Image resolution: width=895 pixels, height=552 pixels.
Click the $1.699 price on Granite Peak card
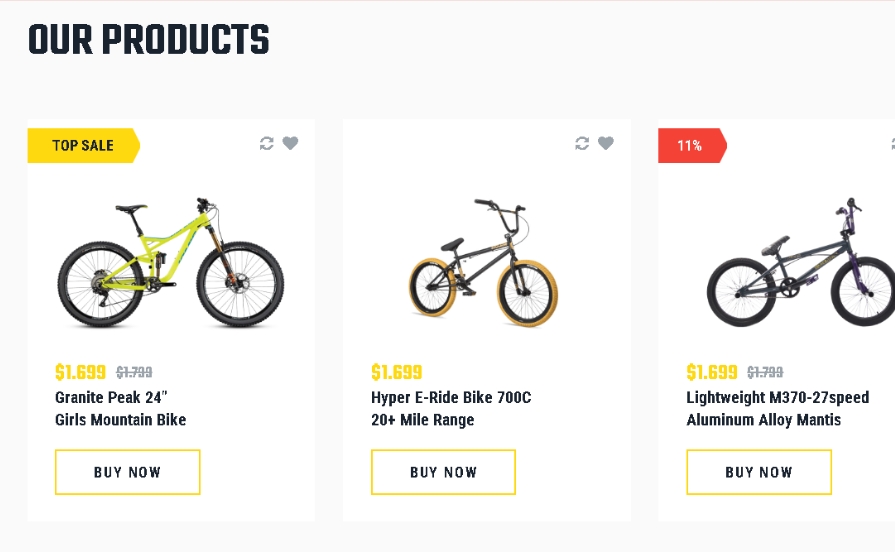pos(80,373)
